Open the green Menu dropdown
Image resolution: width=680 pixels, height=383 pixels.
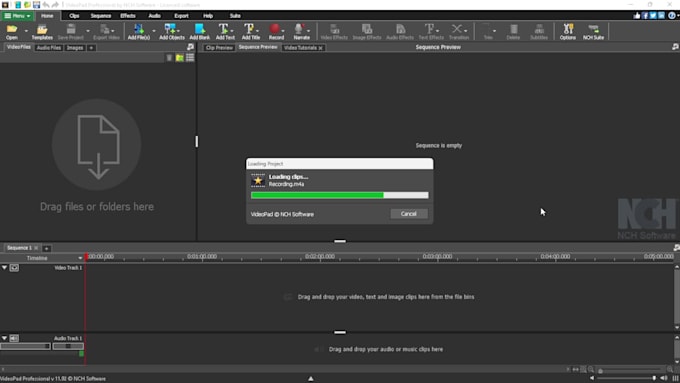pos(17,16)
